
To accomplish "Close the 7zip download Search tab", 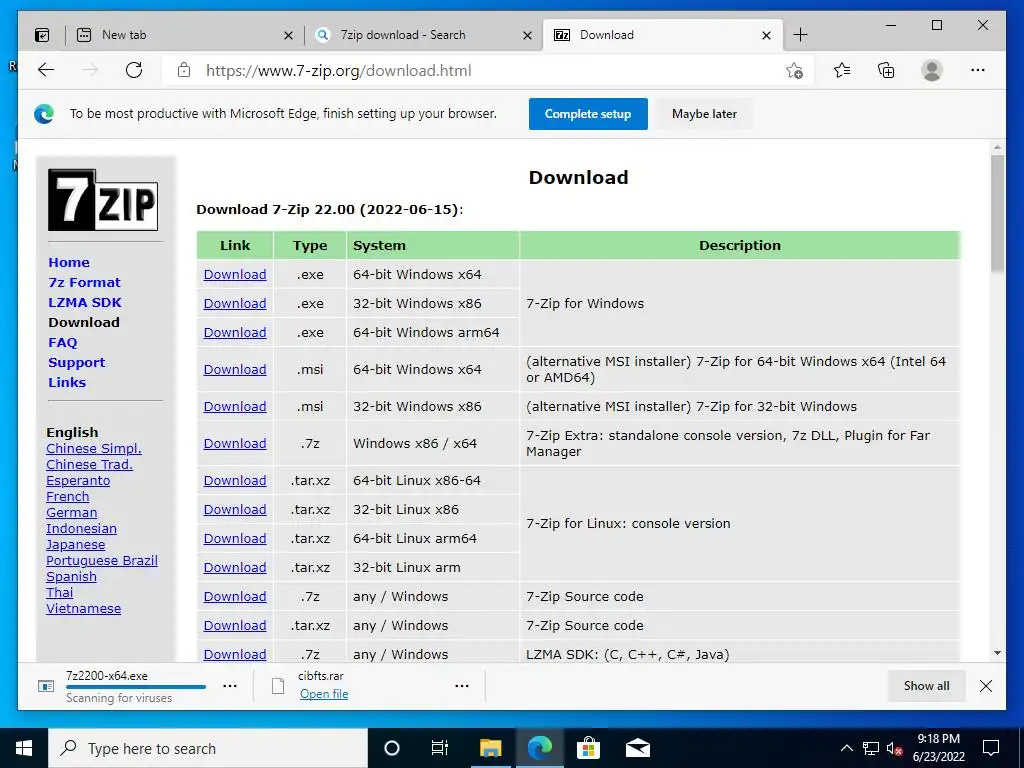I will click(x=528, y=35).
